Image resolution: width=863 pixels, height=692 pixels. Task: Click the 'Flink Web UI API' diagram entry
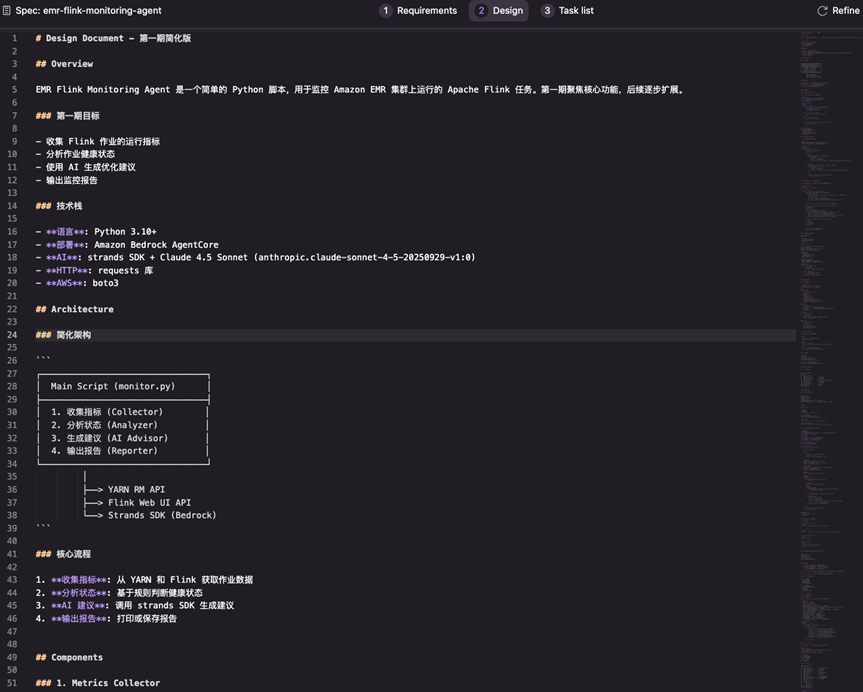[x=150, y=503]
